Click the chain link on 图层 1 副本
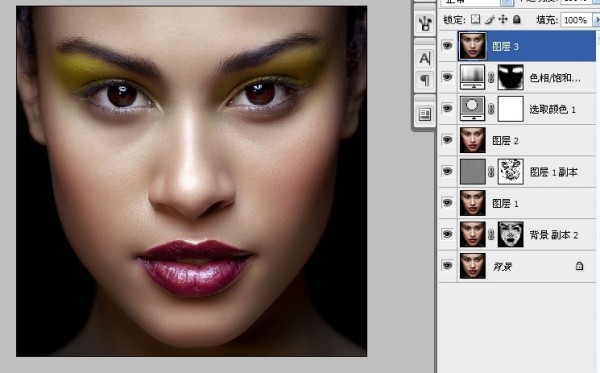This screenshot has height=373, width=600. (x=491, y=172)
